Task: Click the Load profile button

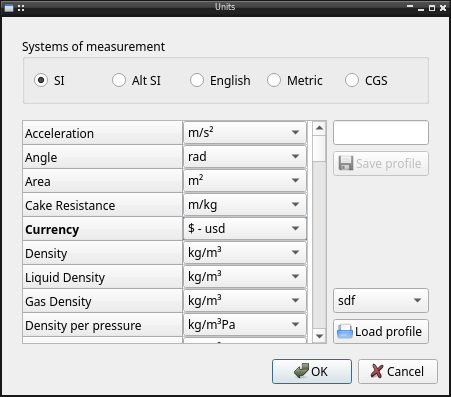Action: 381,332
